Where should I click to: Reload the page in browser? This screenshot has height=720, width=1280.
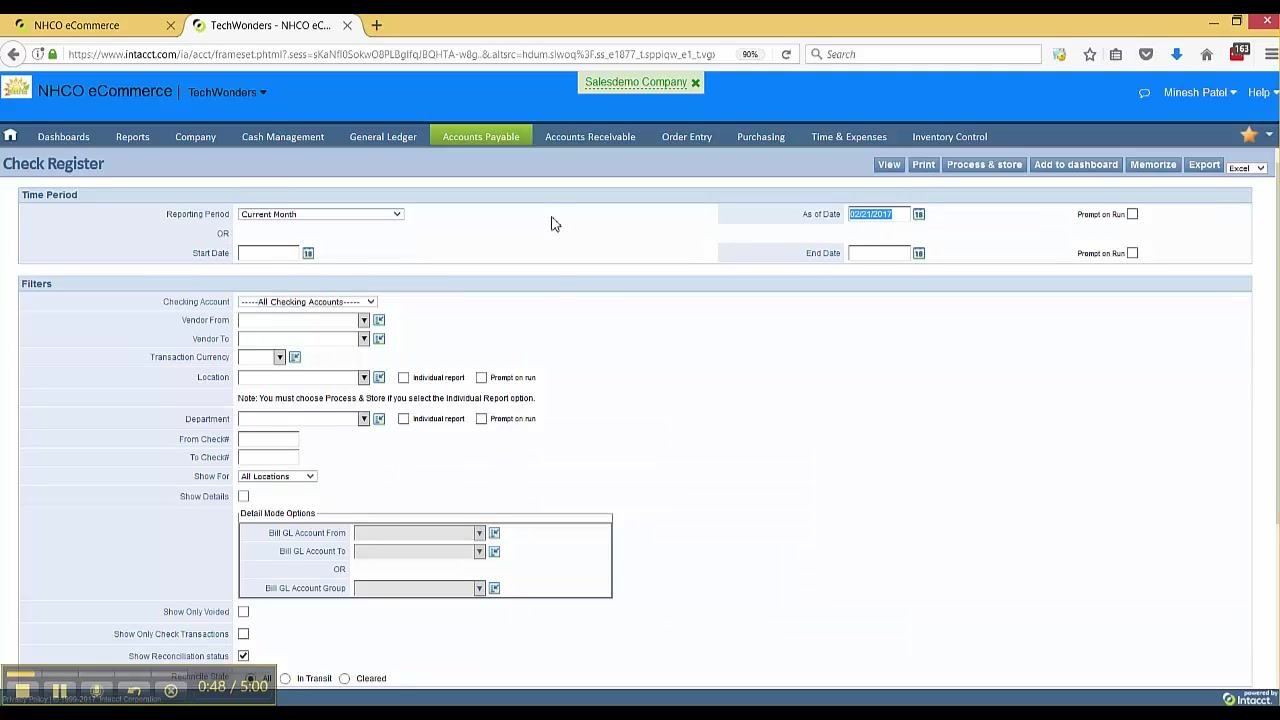click(786, 54)
